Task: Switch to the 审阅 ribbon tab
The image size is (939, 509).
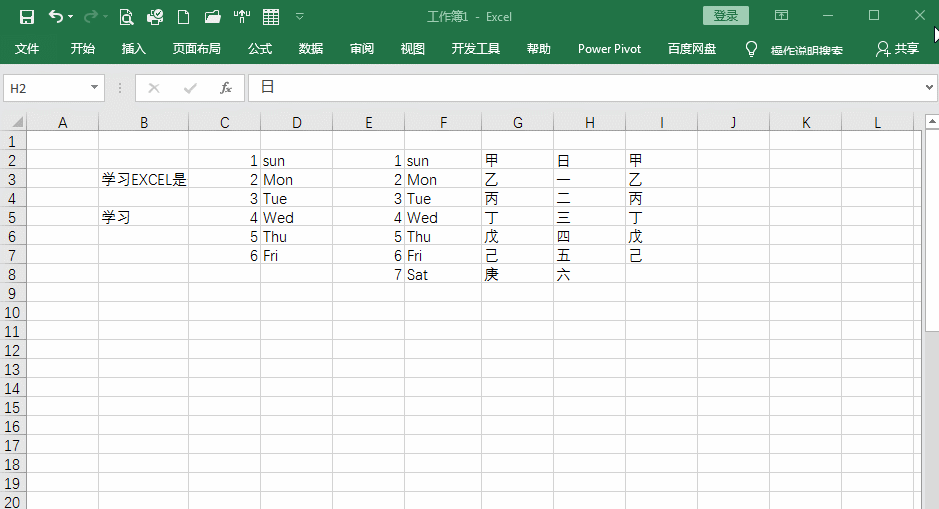Action: pyautogui.click(x=362, y=49)
